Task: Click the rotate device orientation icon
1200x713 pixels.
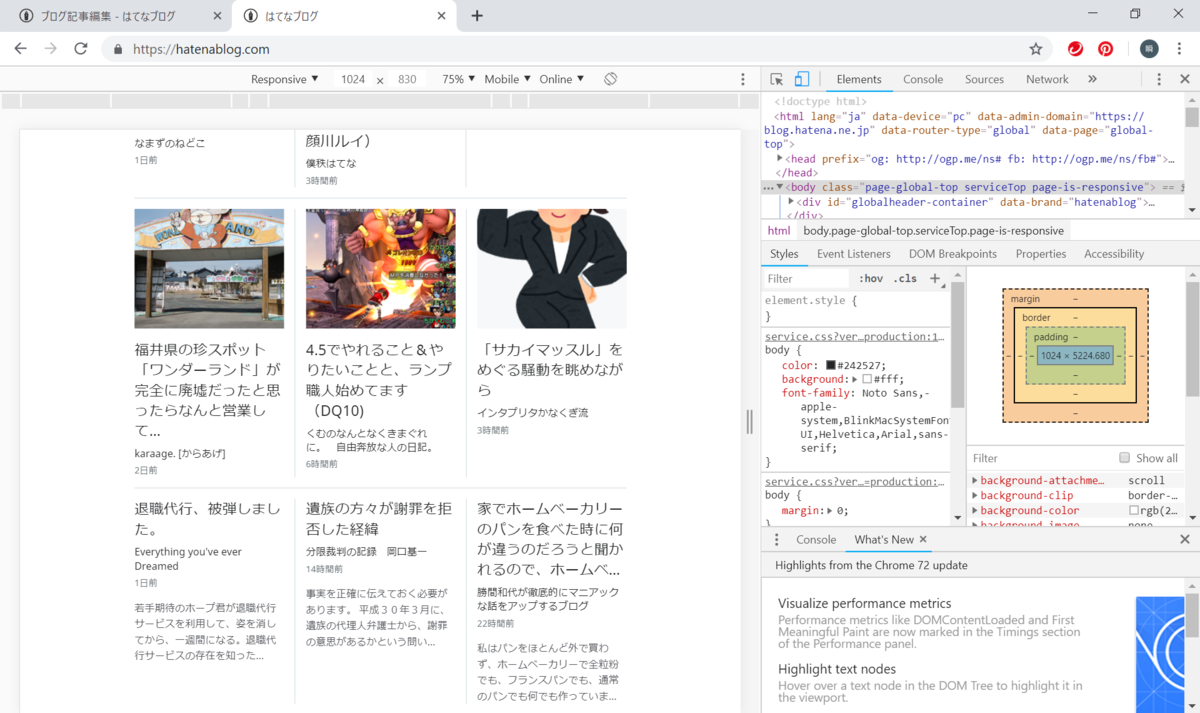Action: (x=610, y=79)
